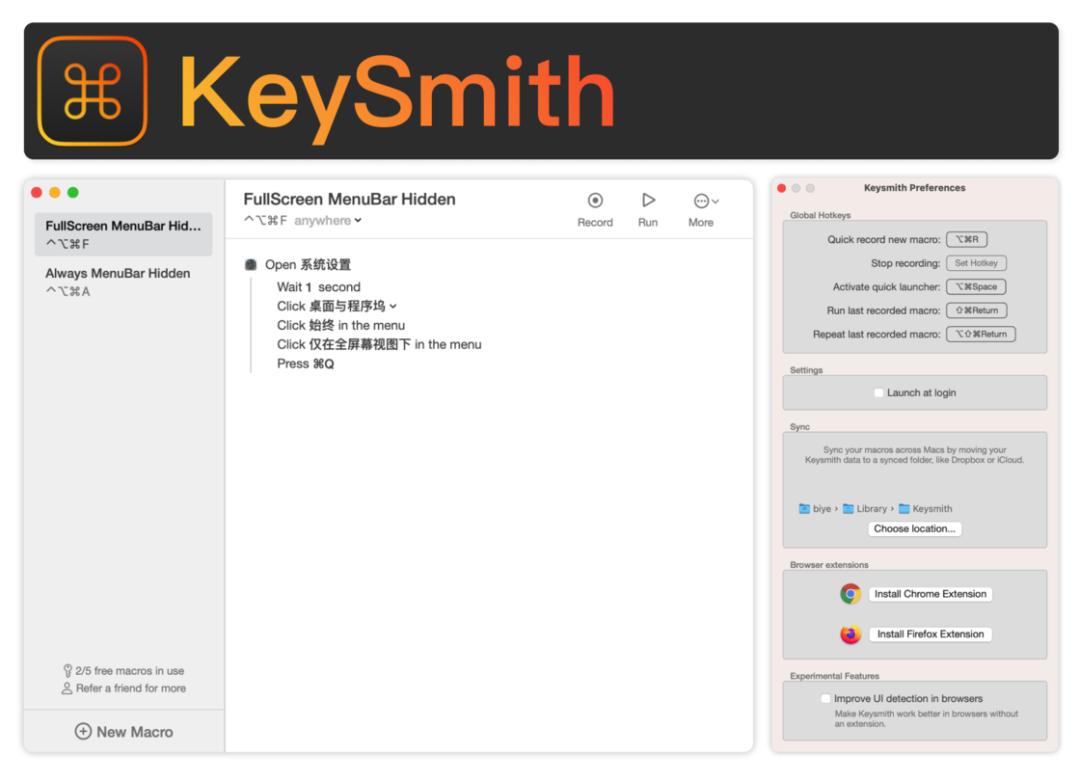Minimize the main Keysmith macro window
This screenshot has width=1080, height=782.
coord(55,193)
